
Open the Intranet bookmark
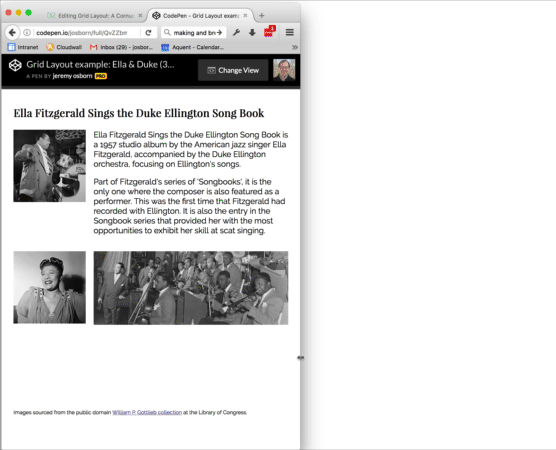[23, 47]
